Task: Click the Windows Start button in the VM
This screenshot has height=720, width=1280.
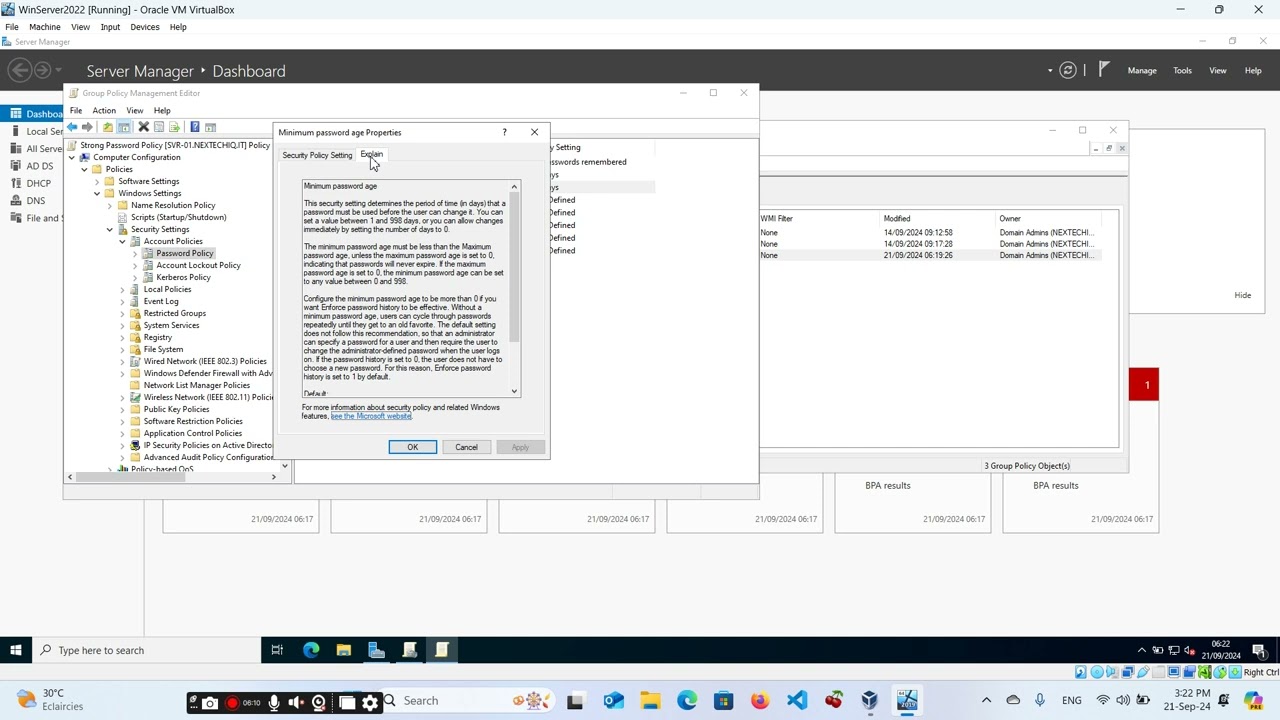Action: coord(16,650)
